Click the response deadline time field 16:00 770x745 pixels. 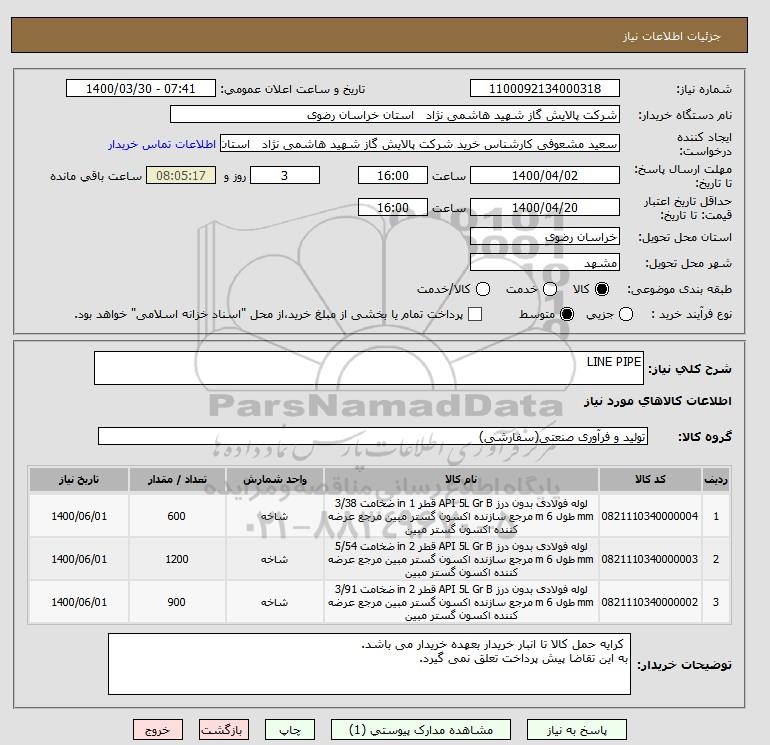(392, 175)
